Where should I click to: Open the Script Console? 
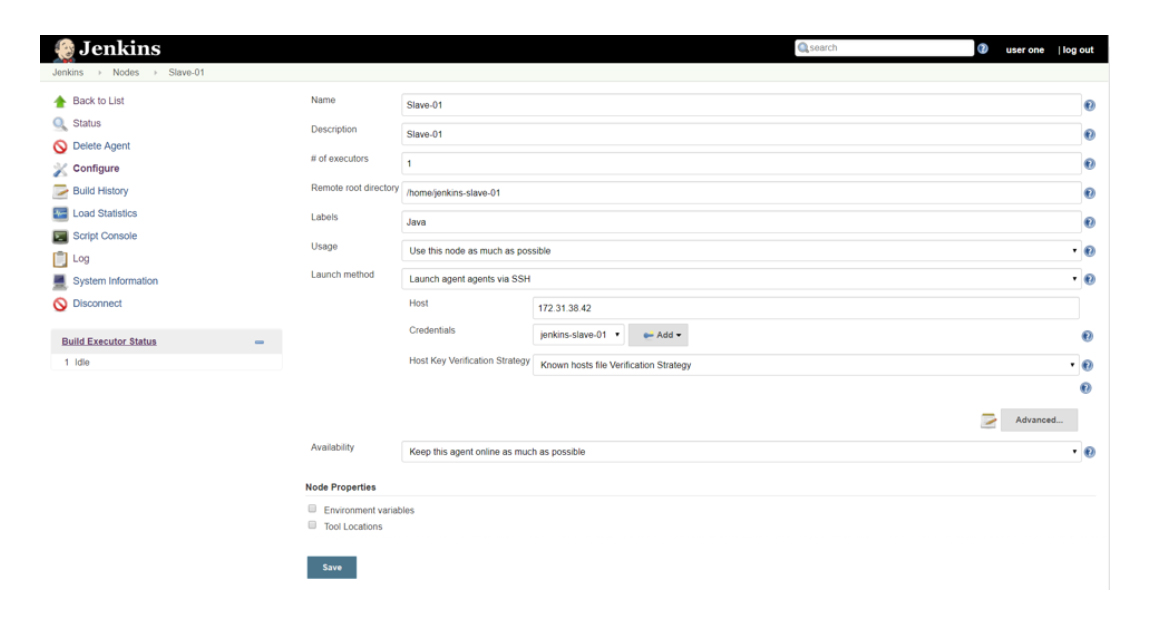[106, 234]
